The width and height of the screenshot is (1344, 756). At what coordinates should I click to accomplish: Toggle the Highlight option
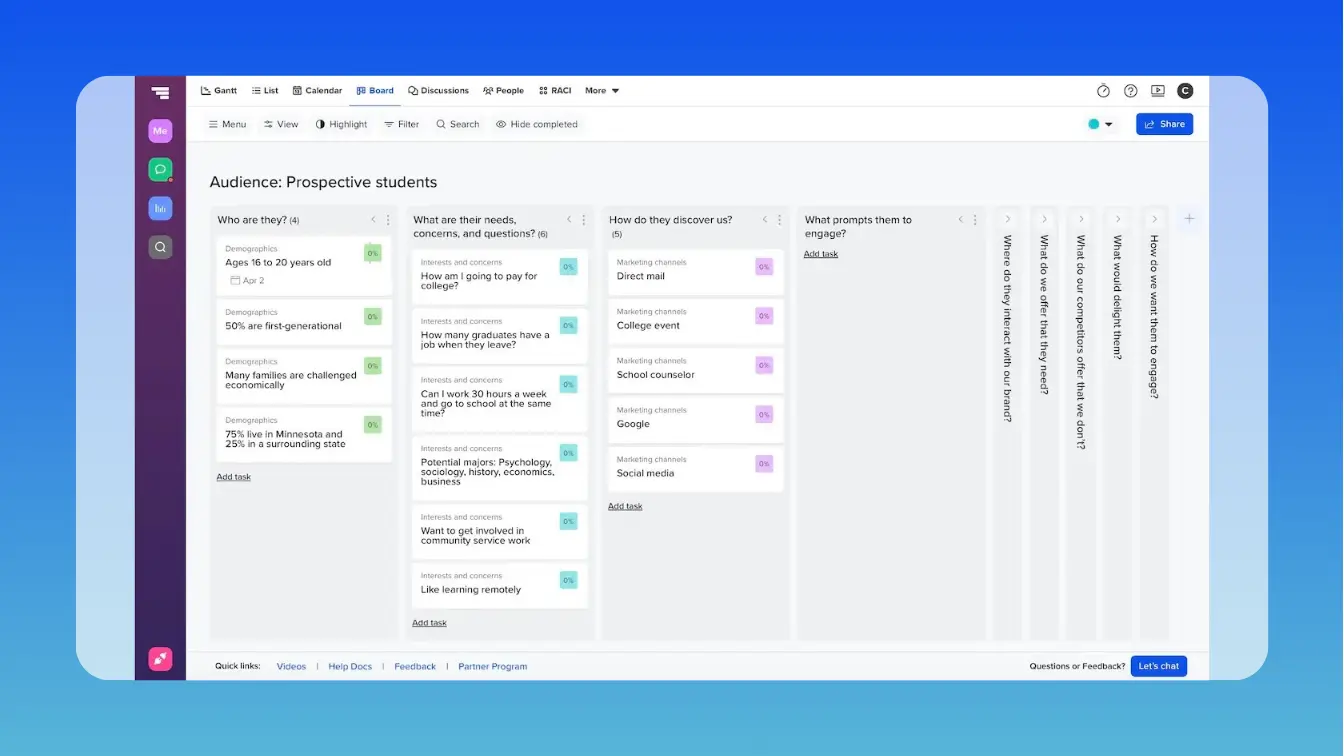click(341, 124)
